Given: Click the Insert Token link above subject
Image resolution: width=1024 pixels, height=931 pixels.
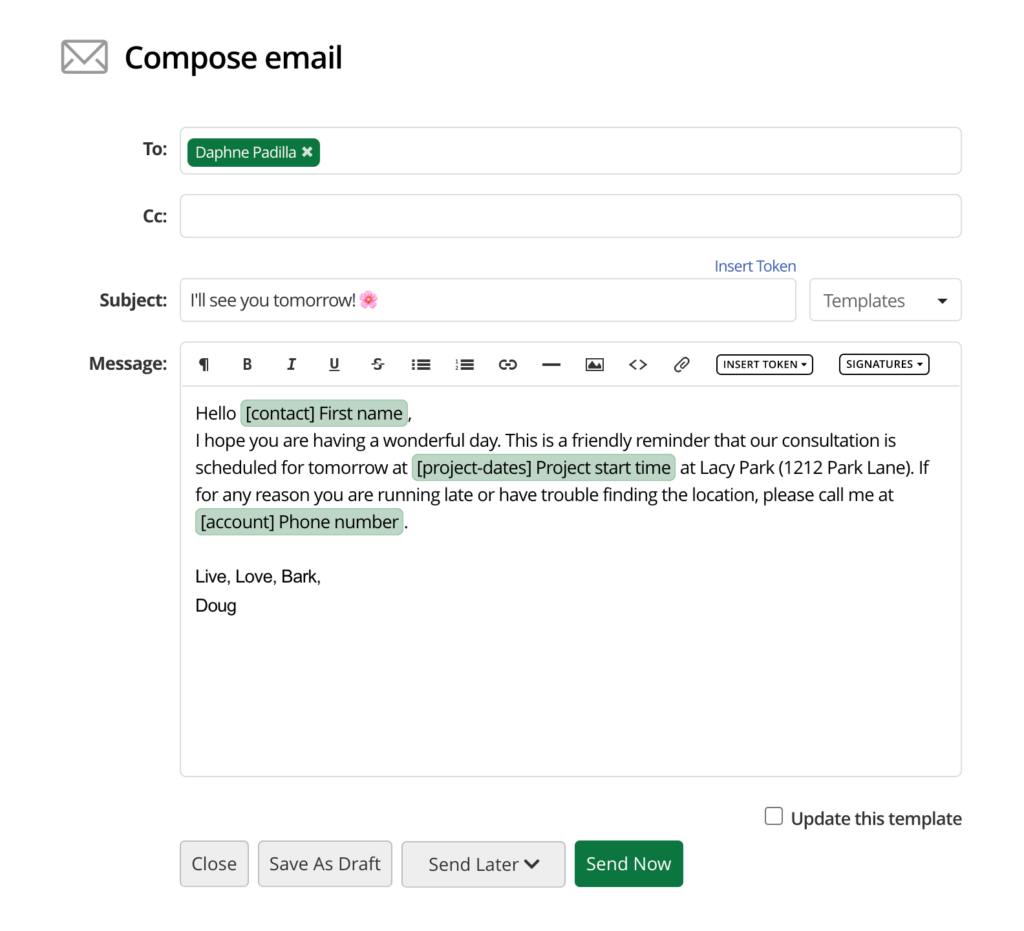Looking at the screenshot, I should tap(755, 266).
